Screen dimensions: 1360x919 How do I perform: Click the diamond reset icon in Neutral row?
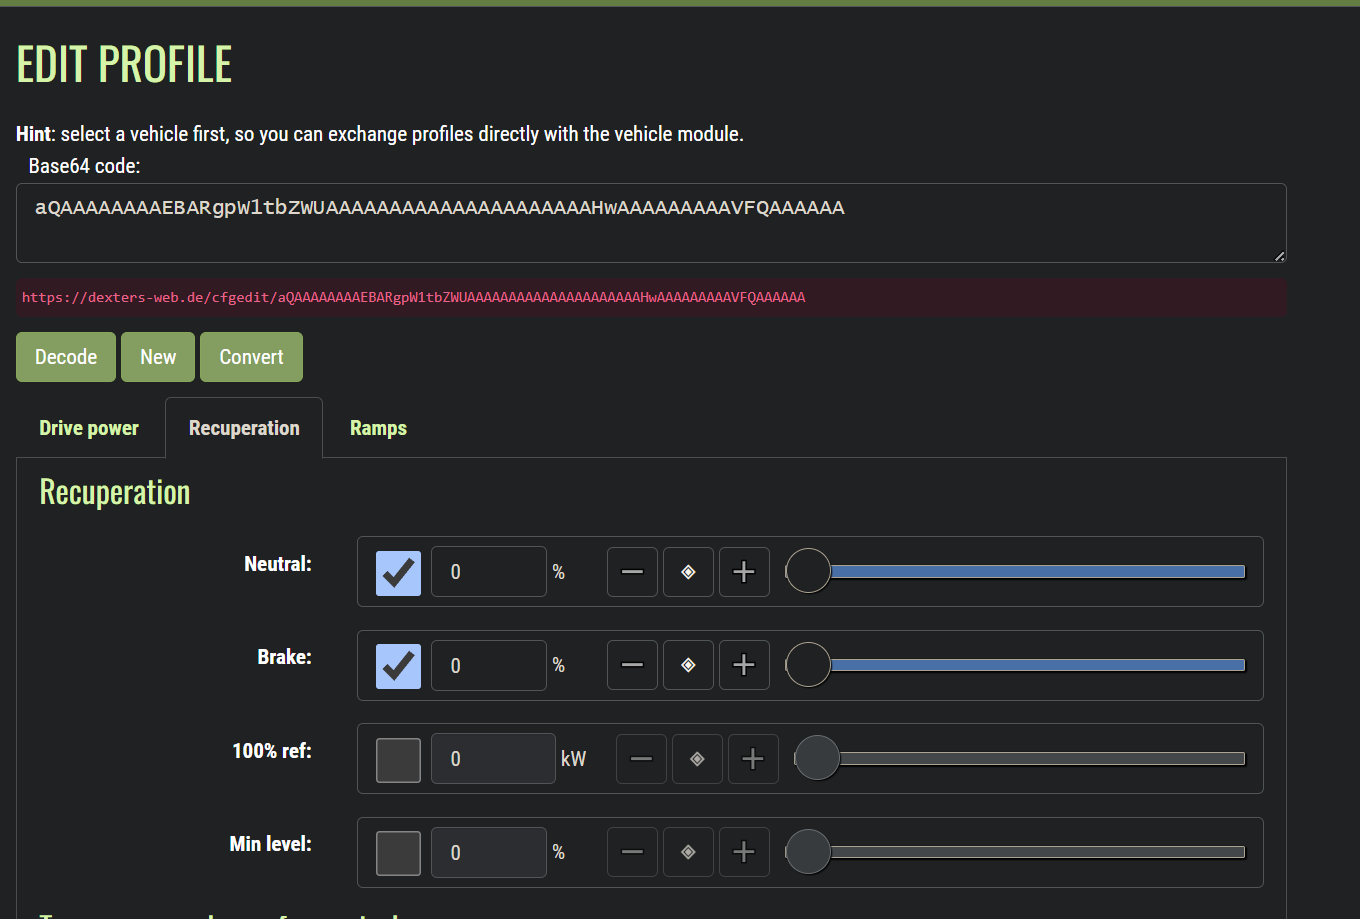688,572
